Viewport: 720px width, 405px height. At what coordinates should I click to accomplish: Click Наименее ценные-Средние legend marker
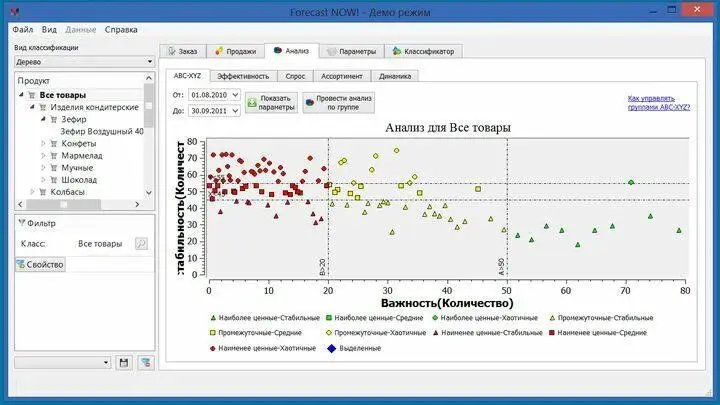(x=551, y=333)
